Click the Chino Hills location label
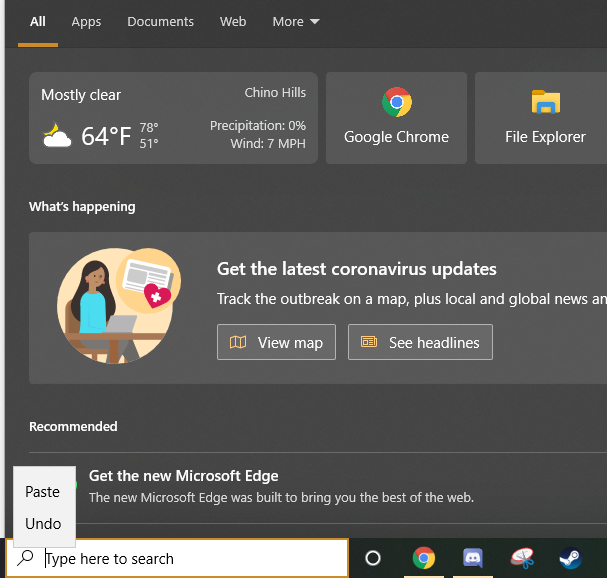 coord(275,93)
